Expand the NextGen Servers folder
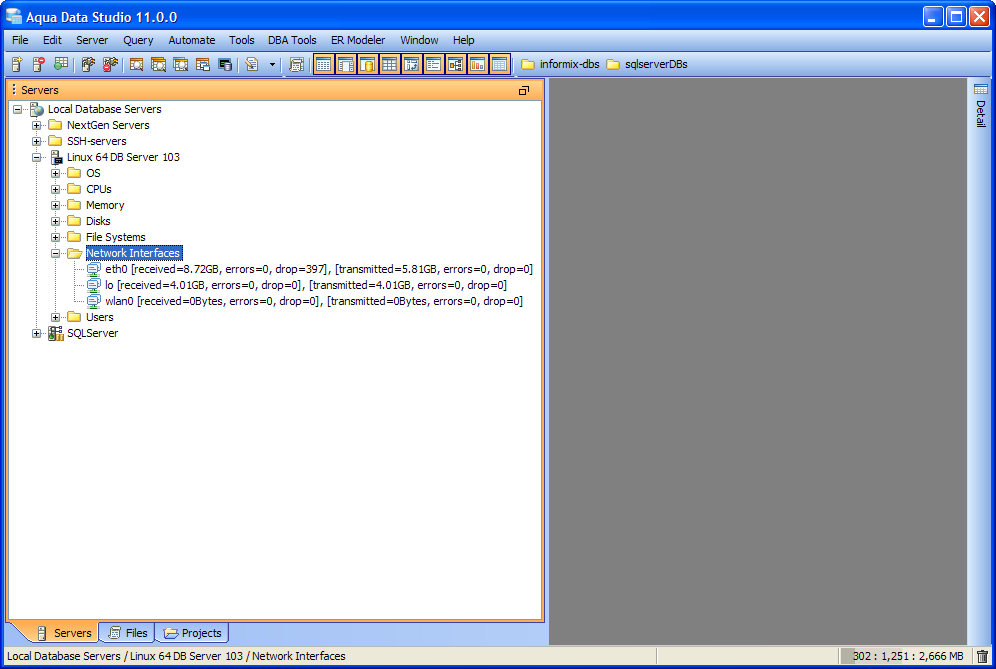996x669 pixels. click(x=37, y=125)
